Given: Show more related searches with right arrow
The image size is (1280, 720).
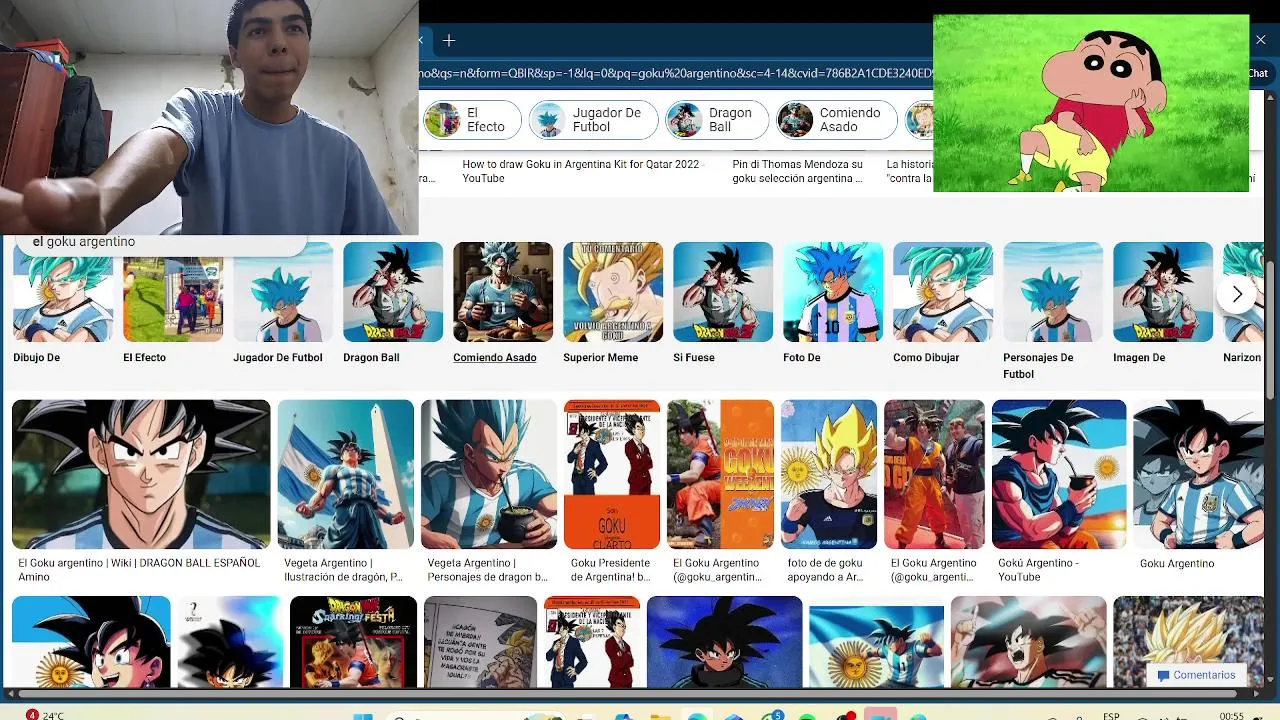Looking at the screenshot, I should click(x=1237, y=294).
